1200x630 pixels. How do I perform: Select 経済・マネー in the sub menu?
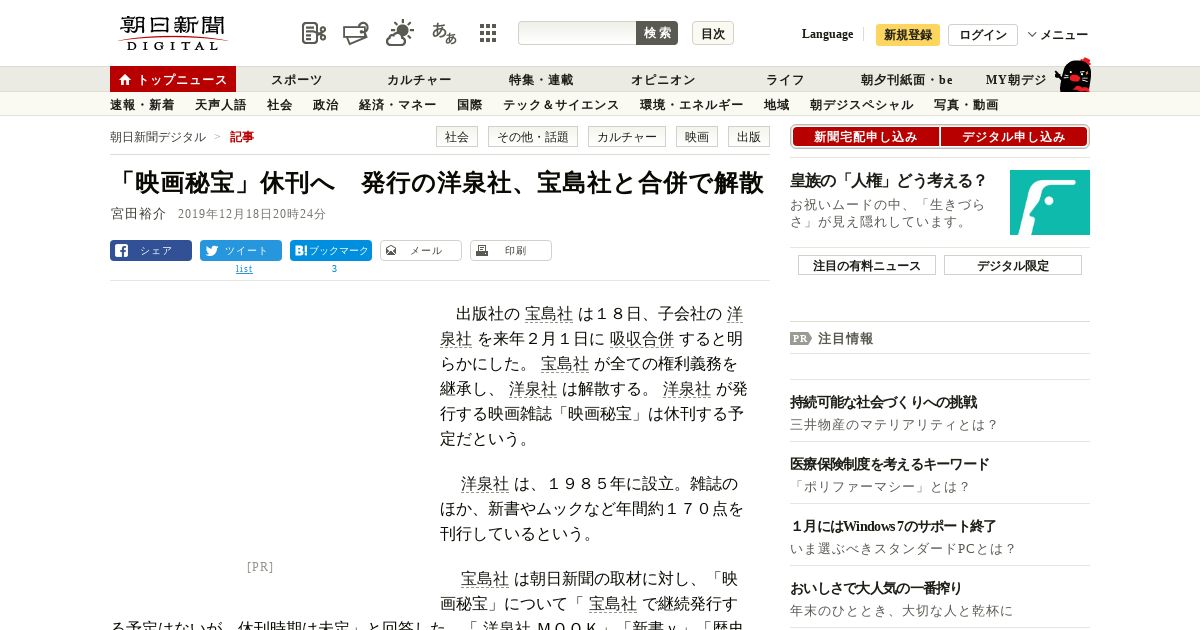[398, 105]
